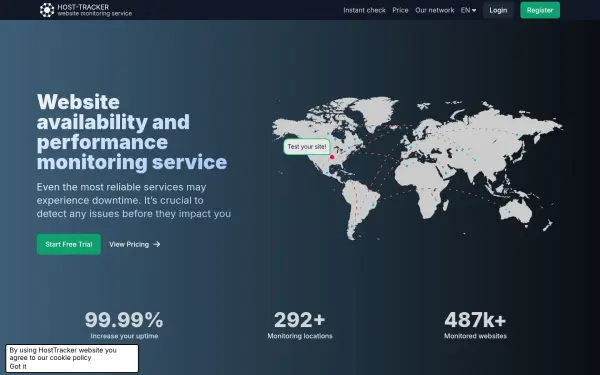Click the 'Monitoring locations' label
This screenshot has height=375, width=600.
[300, 336]
